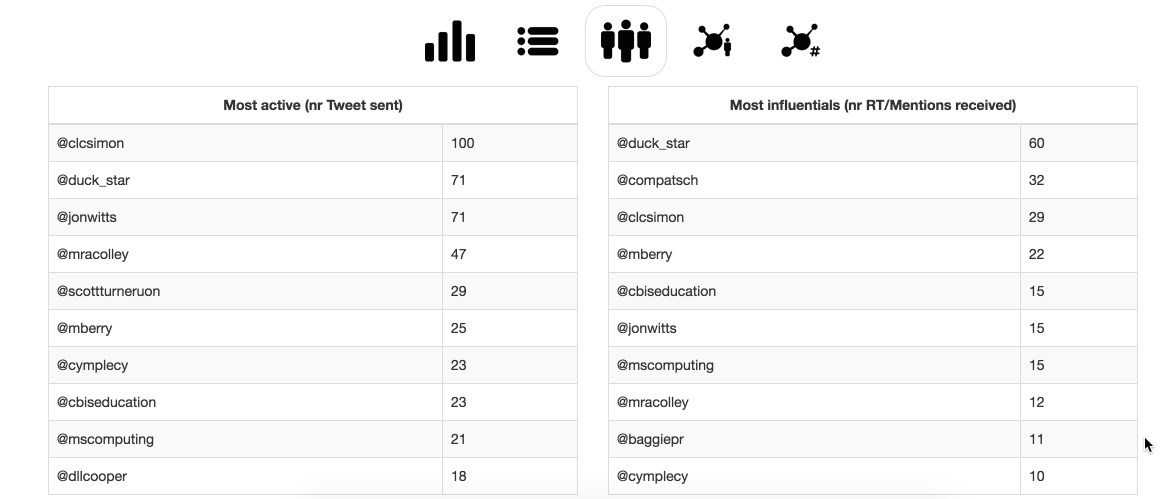Open the user network graph view
This screenshot has height=499, width=1164.
click(x=713, y=42)
